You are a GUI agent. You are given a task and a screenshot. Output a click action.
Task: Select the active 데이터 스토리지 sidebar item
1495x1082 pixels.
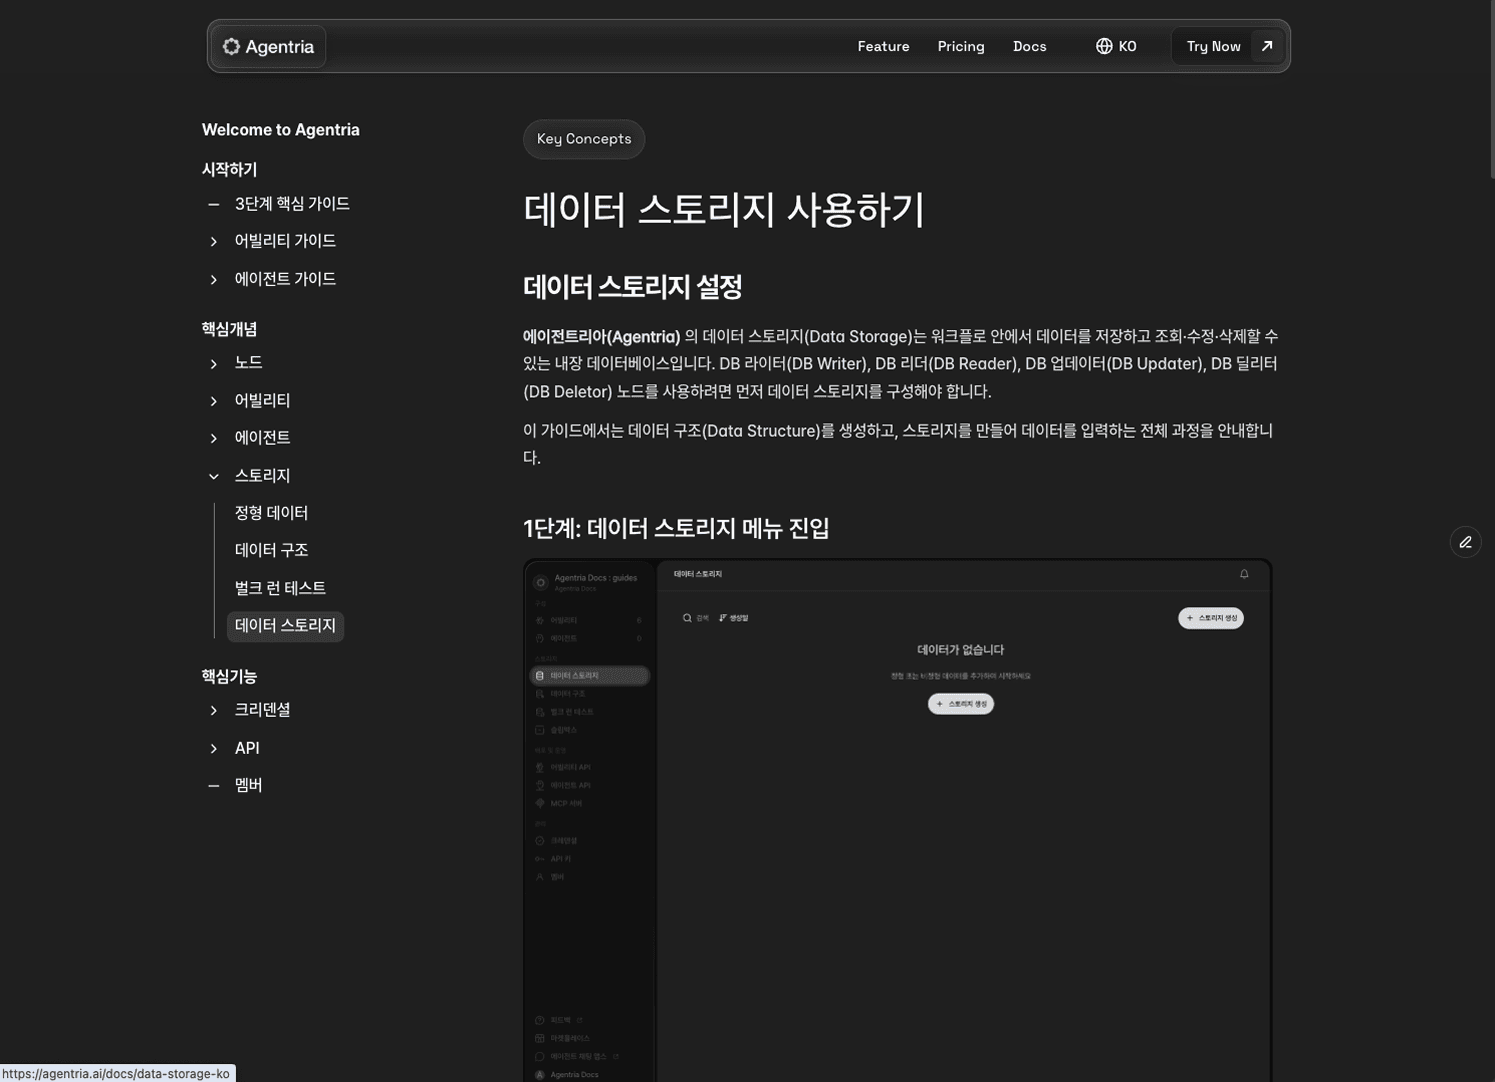coord(285,626)
